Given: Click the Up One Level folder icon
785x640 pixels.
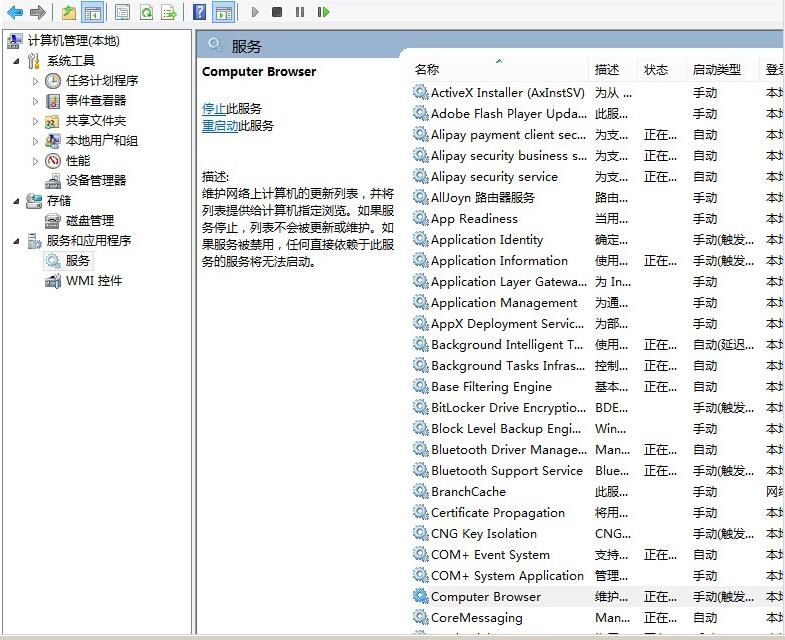Looking at the screenshot, I should pyautogui.click(x=68, y=12).
